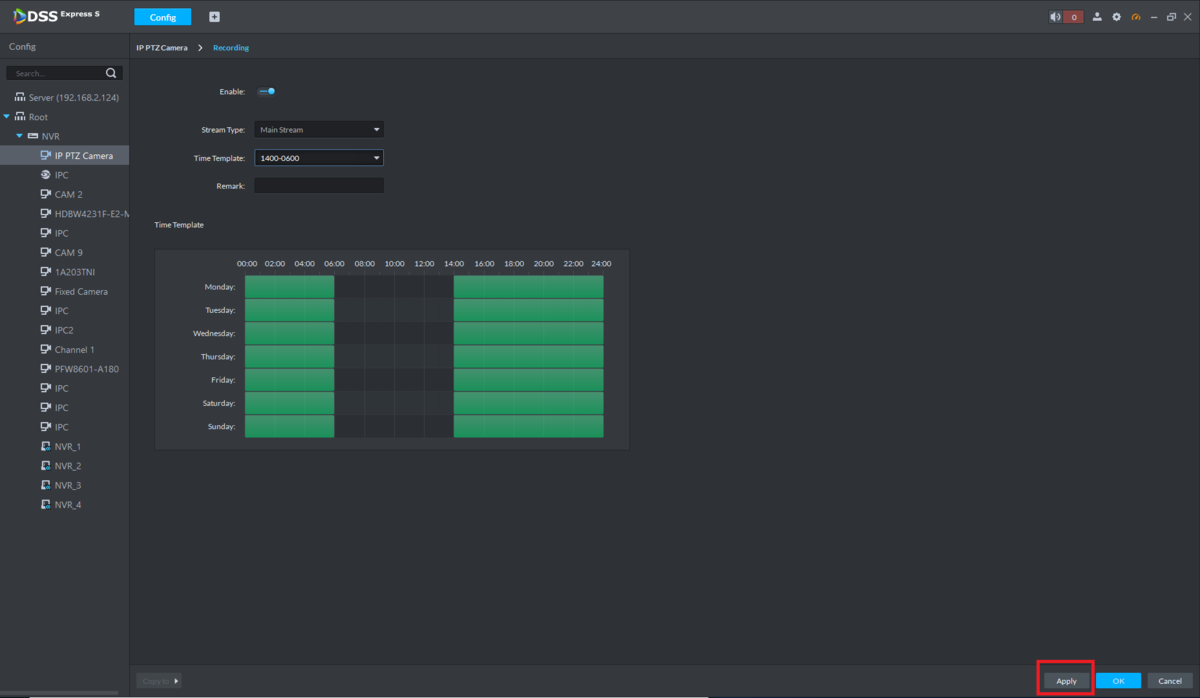Click the CAM 9 camera icon
Screen dimensions: 1200x698
[x=46, y=252]
